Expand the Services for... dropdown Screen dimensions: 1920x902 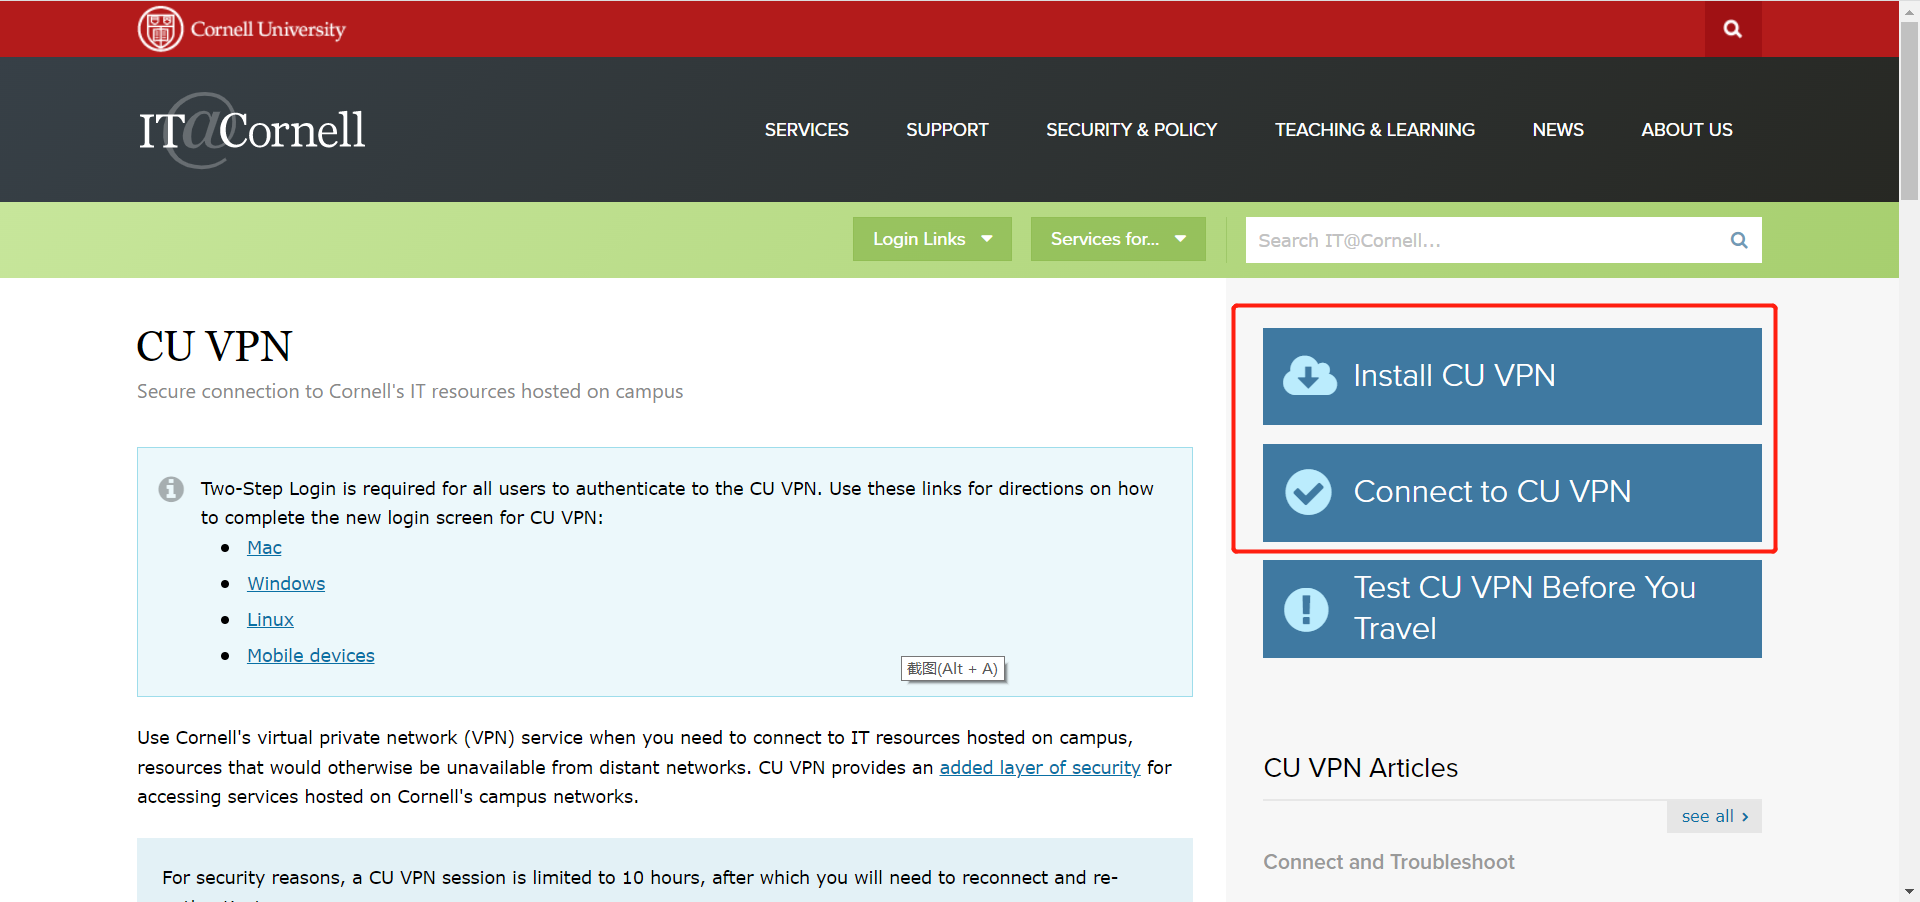(x=1118, y=239)
